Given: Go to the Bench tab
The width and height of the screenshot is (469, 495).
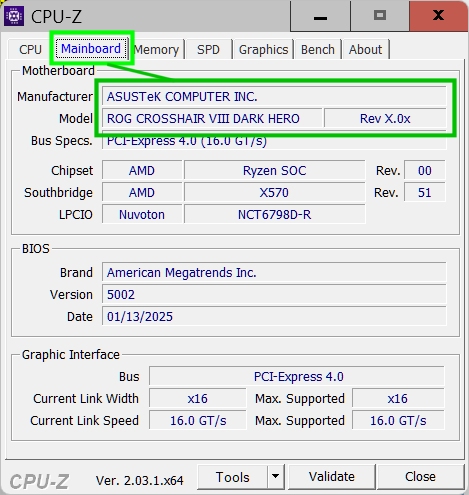Looking at the screenshot, I should (318, 50).
